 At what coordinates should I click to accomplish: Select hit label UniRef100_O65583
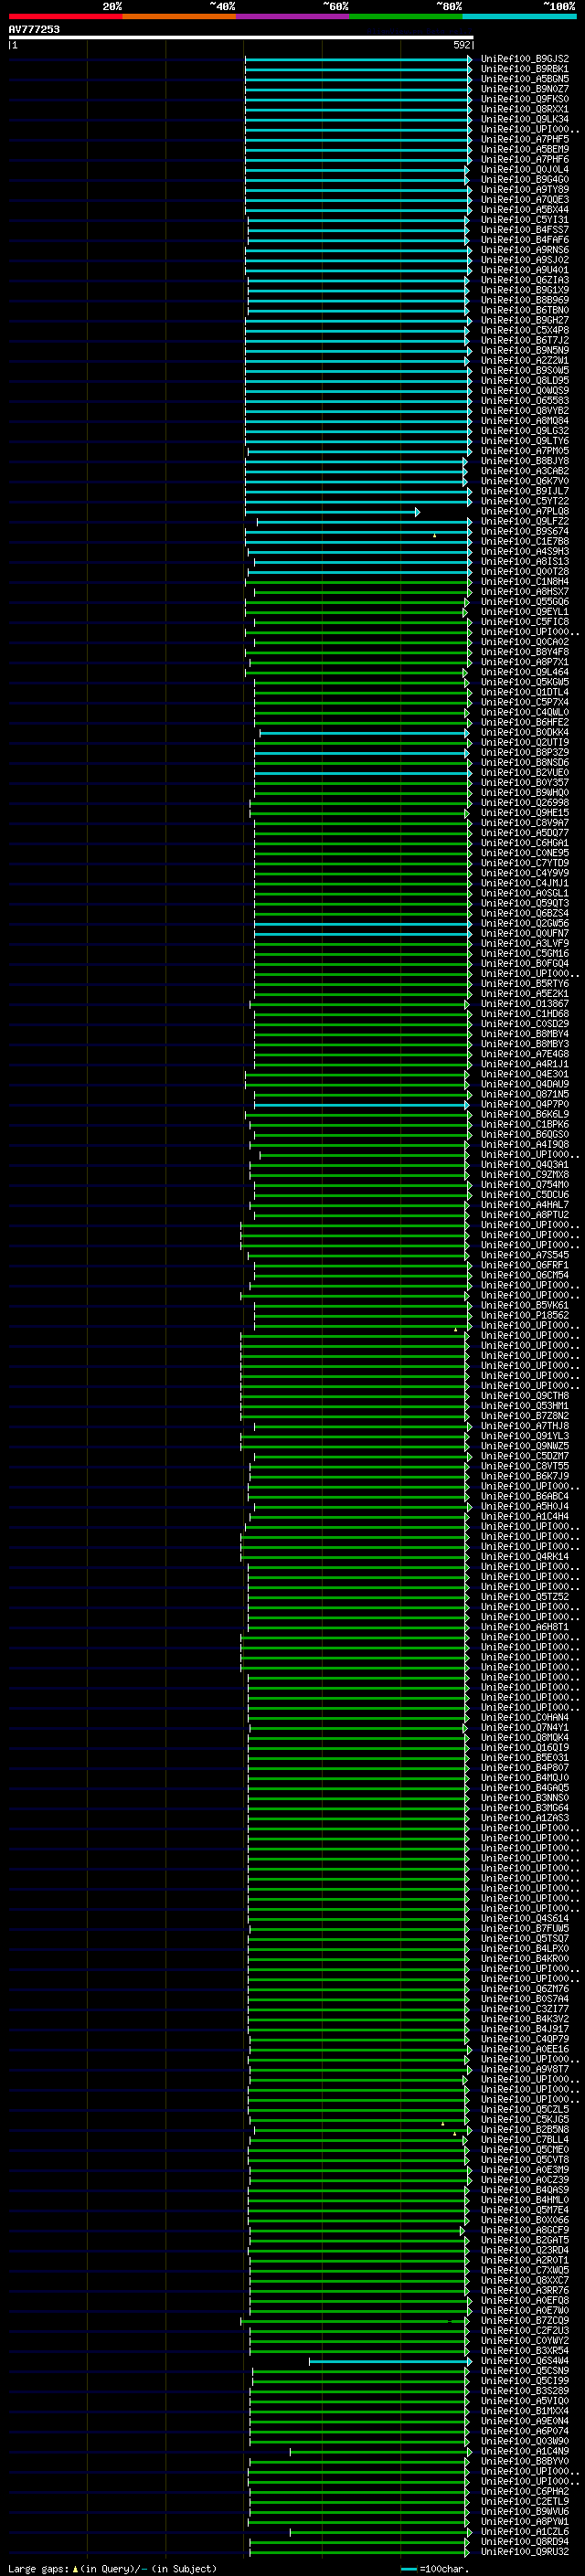coord(525,401)
